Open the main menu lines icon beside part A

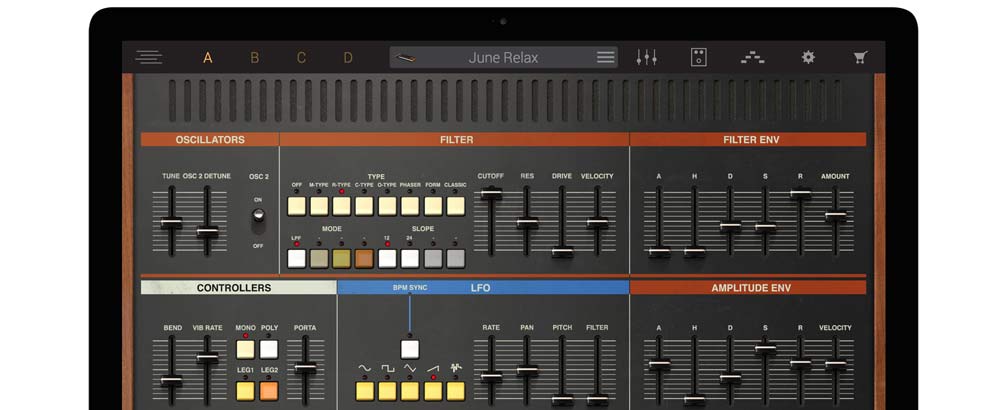tap(149, 57)
